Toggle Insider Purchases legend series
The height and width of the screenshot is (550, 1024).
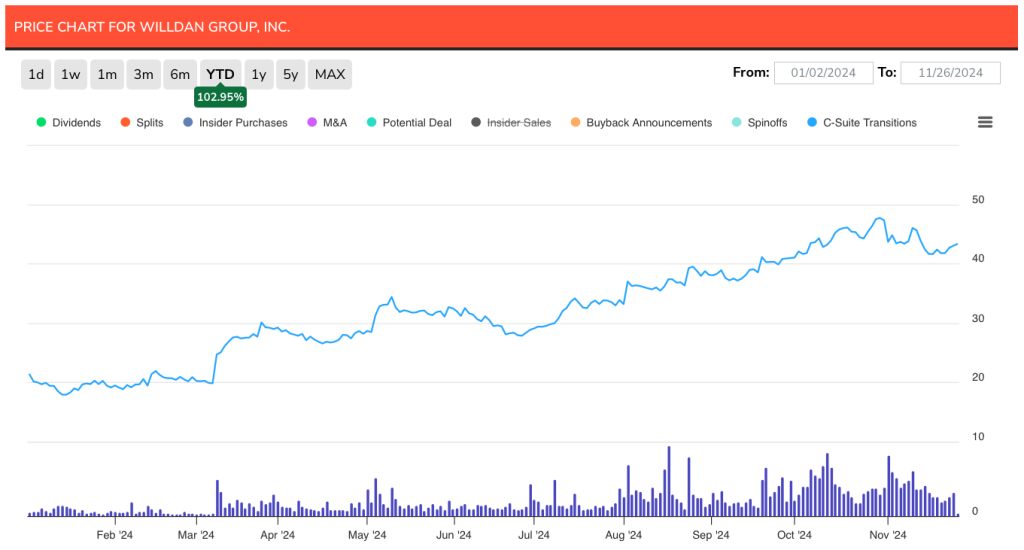(235, 123)
